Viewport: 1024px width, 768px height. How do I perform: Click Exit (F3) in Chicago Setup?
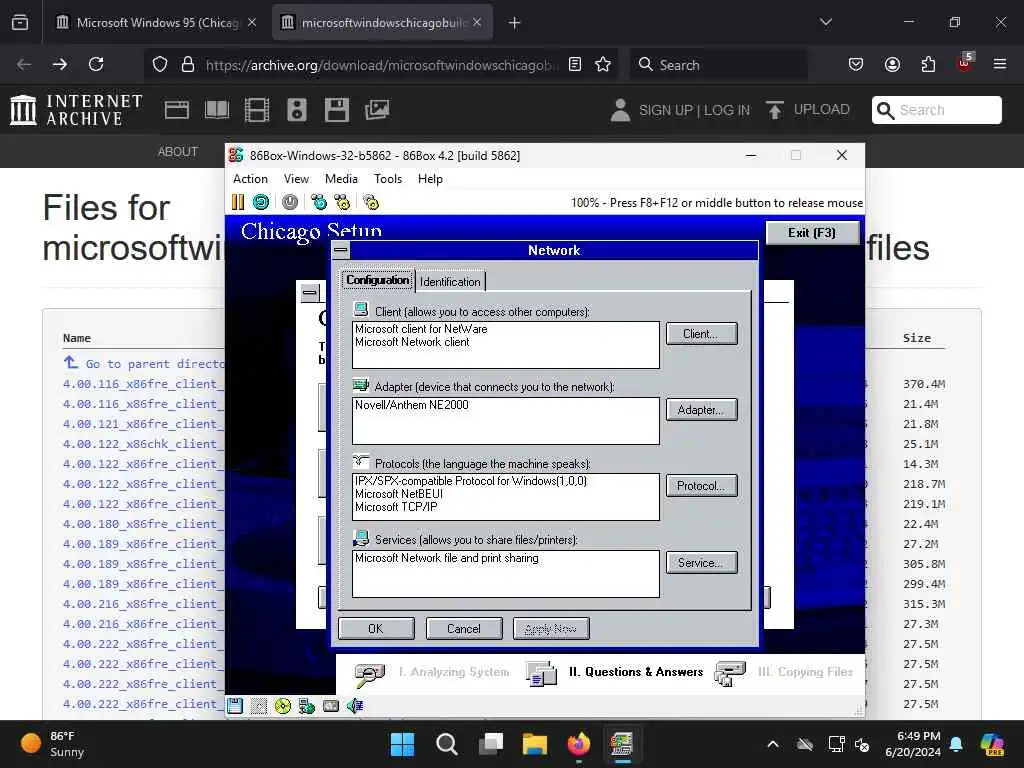click(812, 233)
